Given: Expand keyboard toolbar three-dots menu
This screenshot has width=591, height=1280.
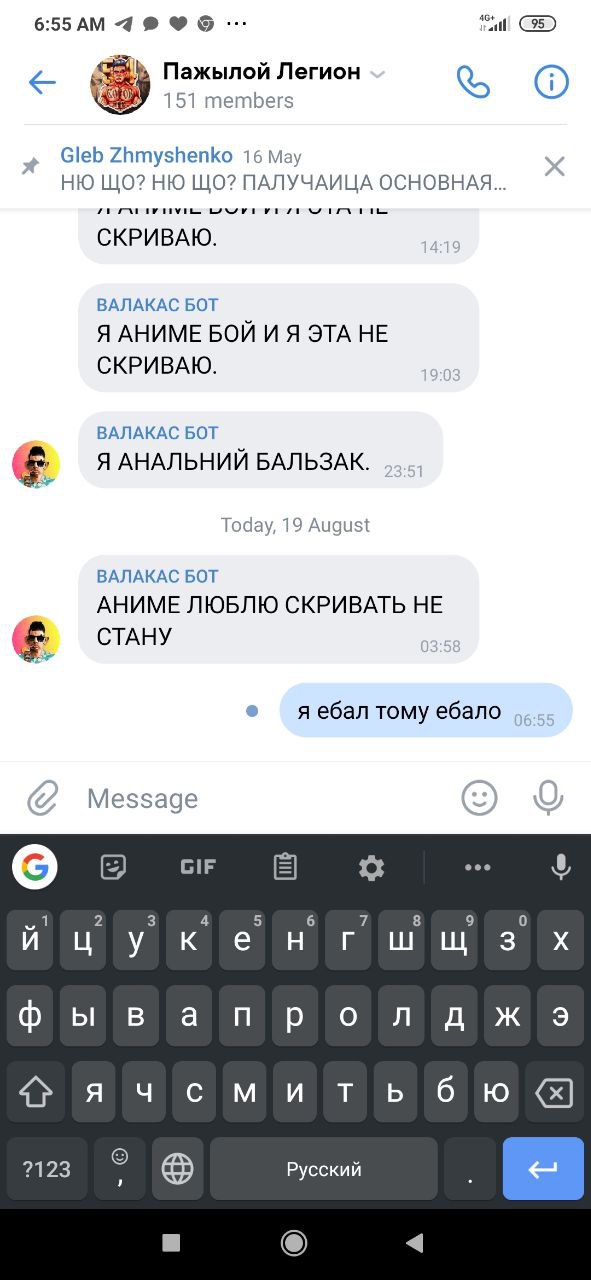Looking at the screenshot, I should [478, 867].
